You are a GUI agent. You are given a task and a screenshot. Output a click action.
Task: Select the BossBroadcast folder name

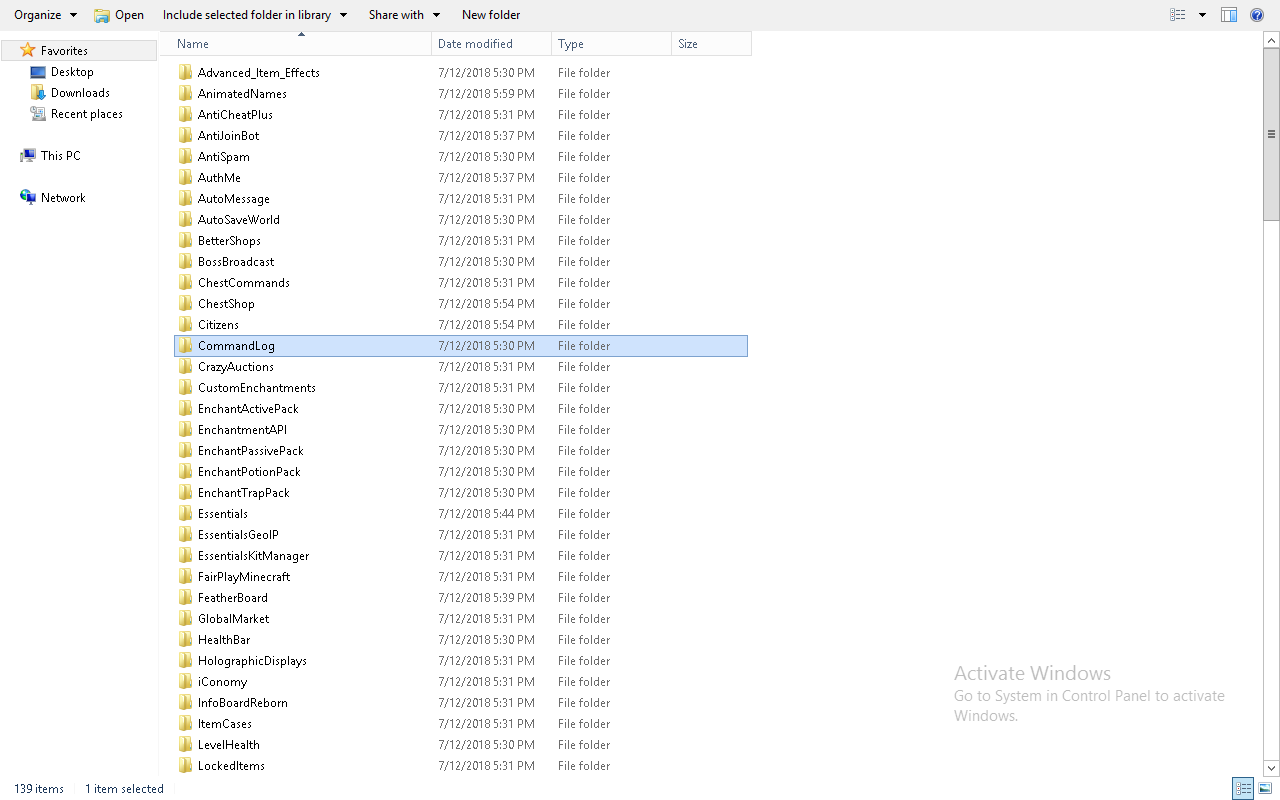[236, 262]
